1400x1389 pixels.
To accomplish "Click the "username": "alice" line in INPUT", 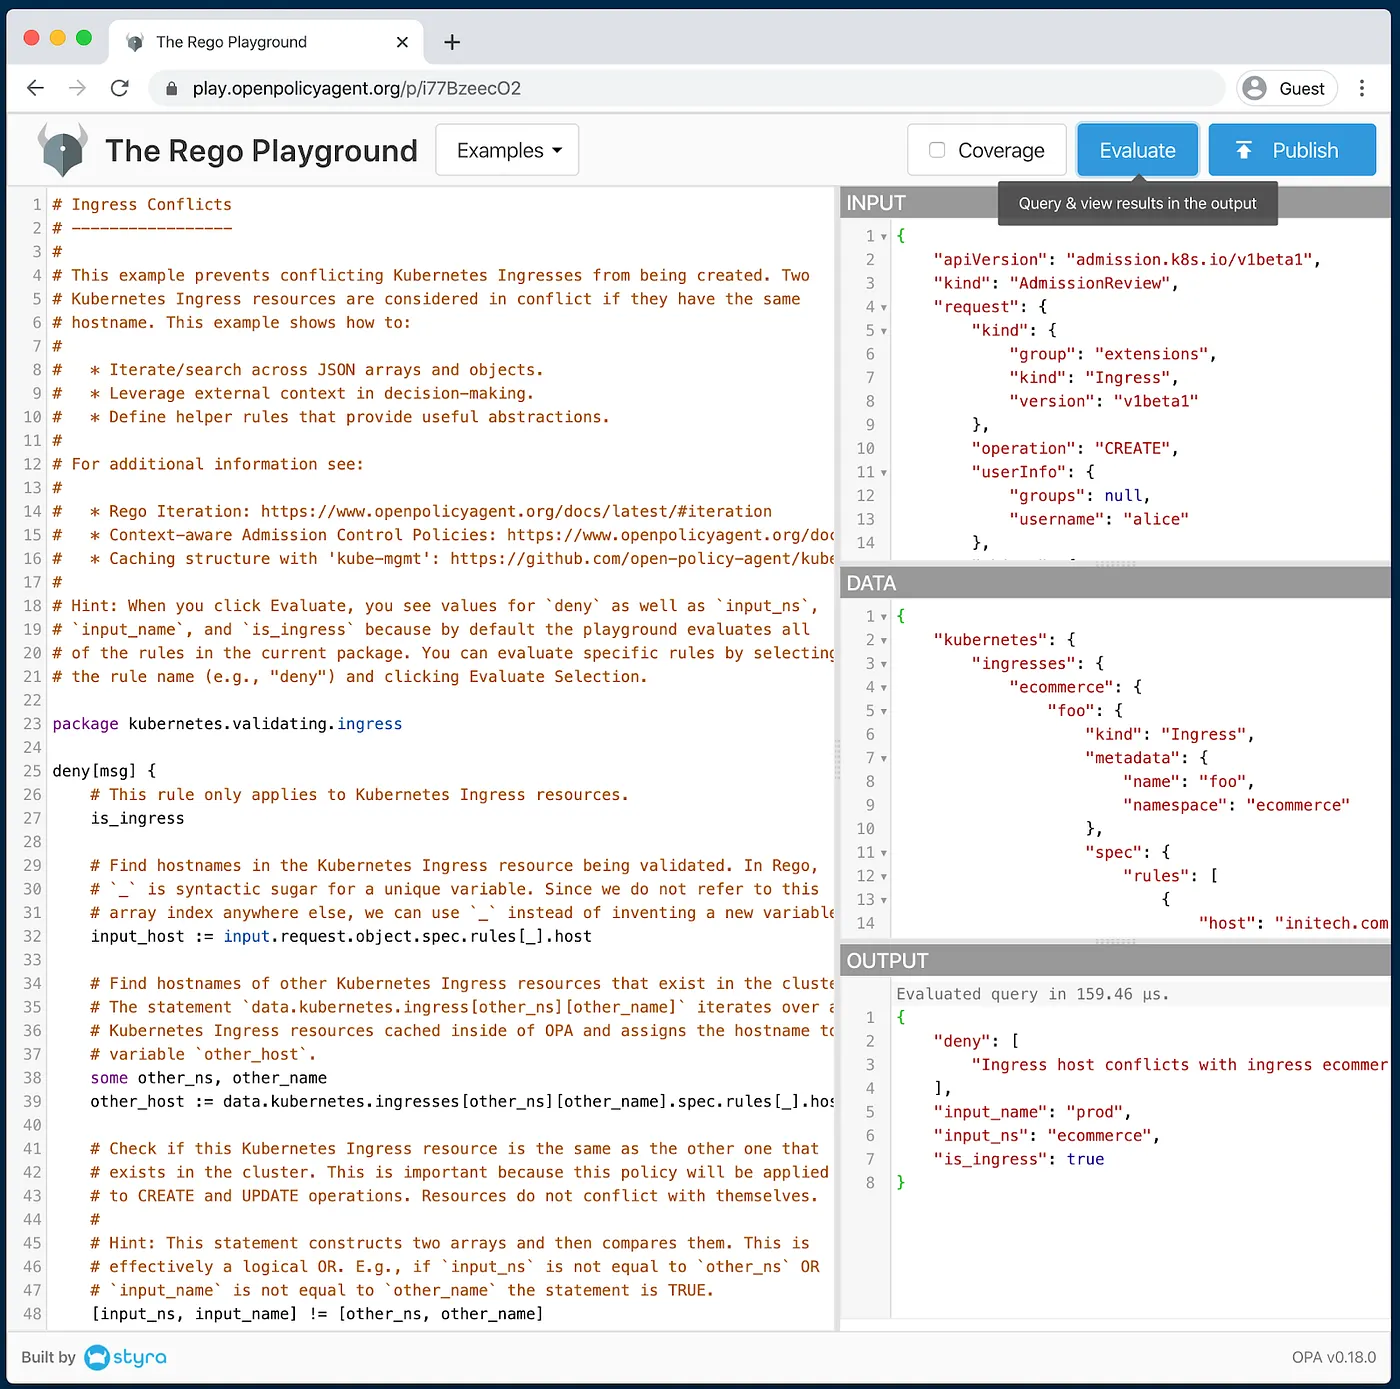I will 1098,520.
